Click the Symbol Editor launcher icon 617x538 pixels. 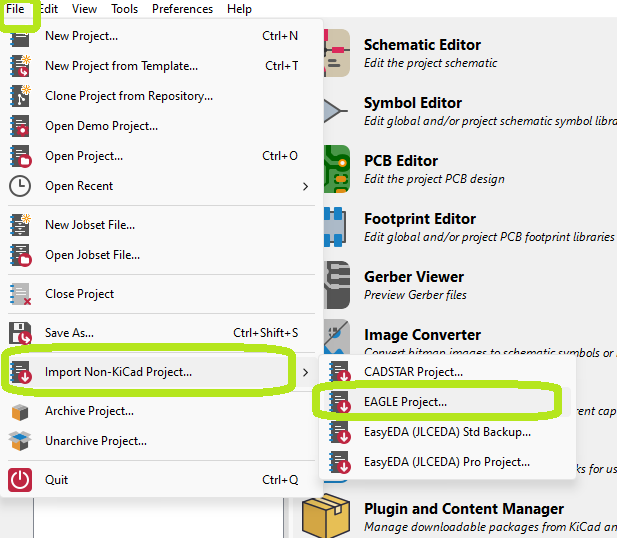(x=335, y=111)
